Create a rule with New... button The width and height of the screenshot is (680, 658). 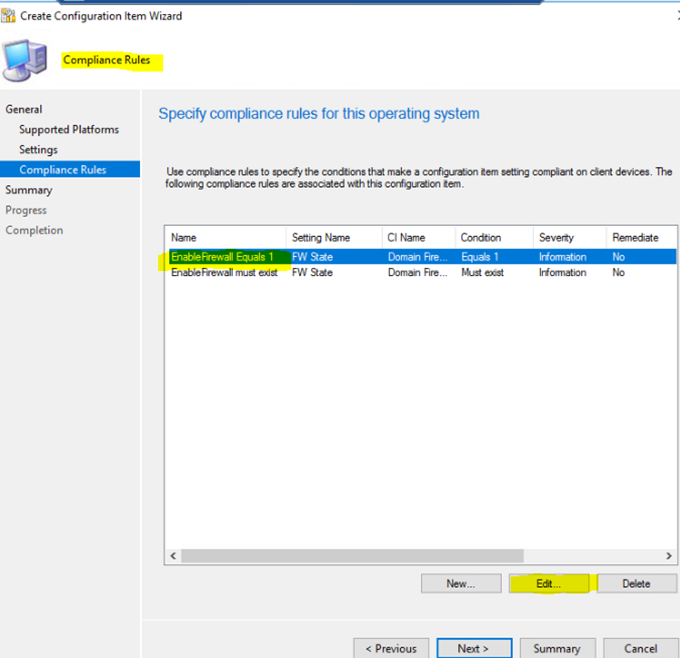(x=461, y=583)
